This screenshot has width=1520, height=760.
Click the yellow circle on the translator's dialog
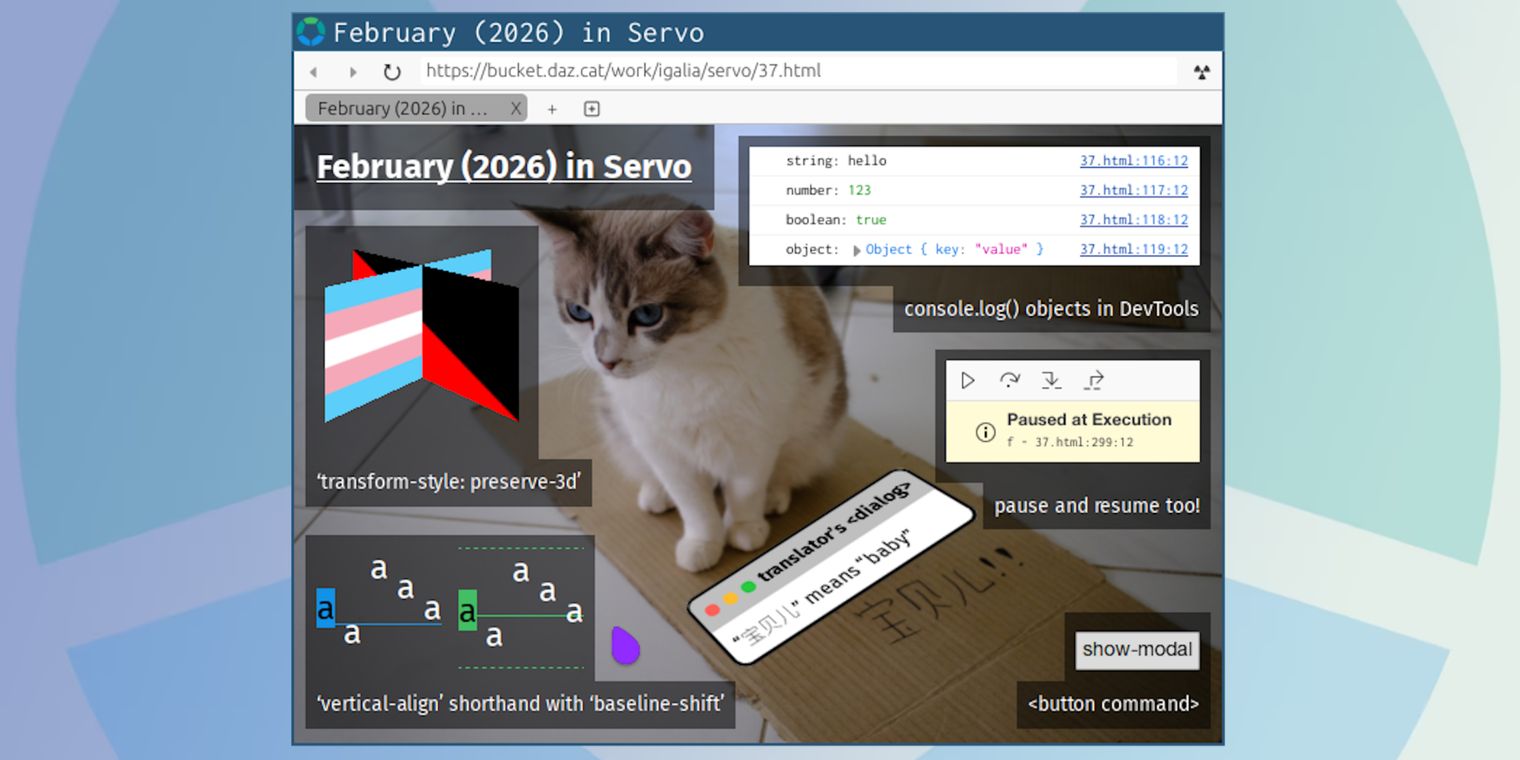pos(729,598)
